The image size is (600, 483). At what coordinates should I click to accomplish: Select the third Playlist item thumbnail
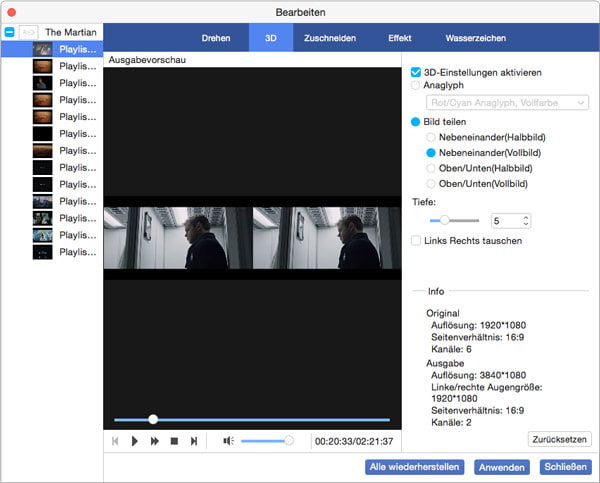(42, 83)
